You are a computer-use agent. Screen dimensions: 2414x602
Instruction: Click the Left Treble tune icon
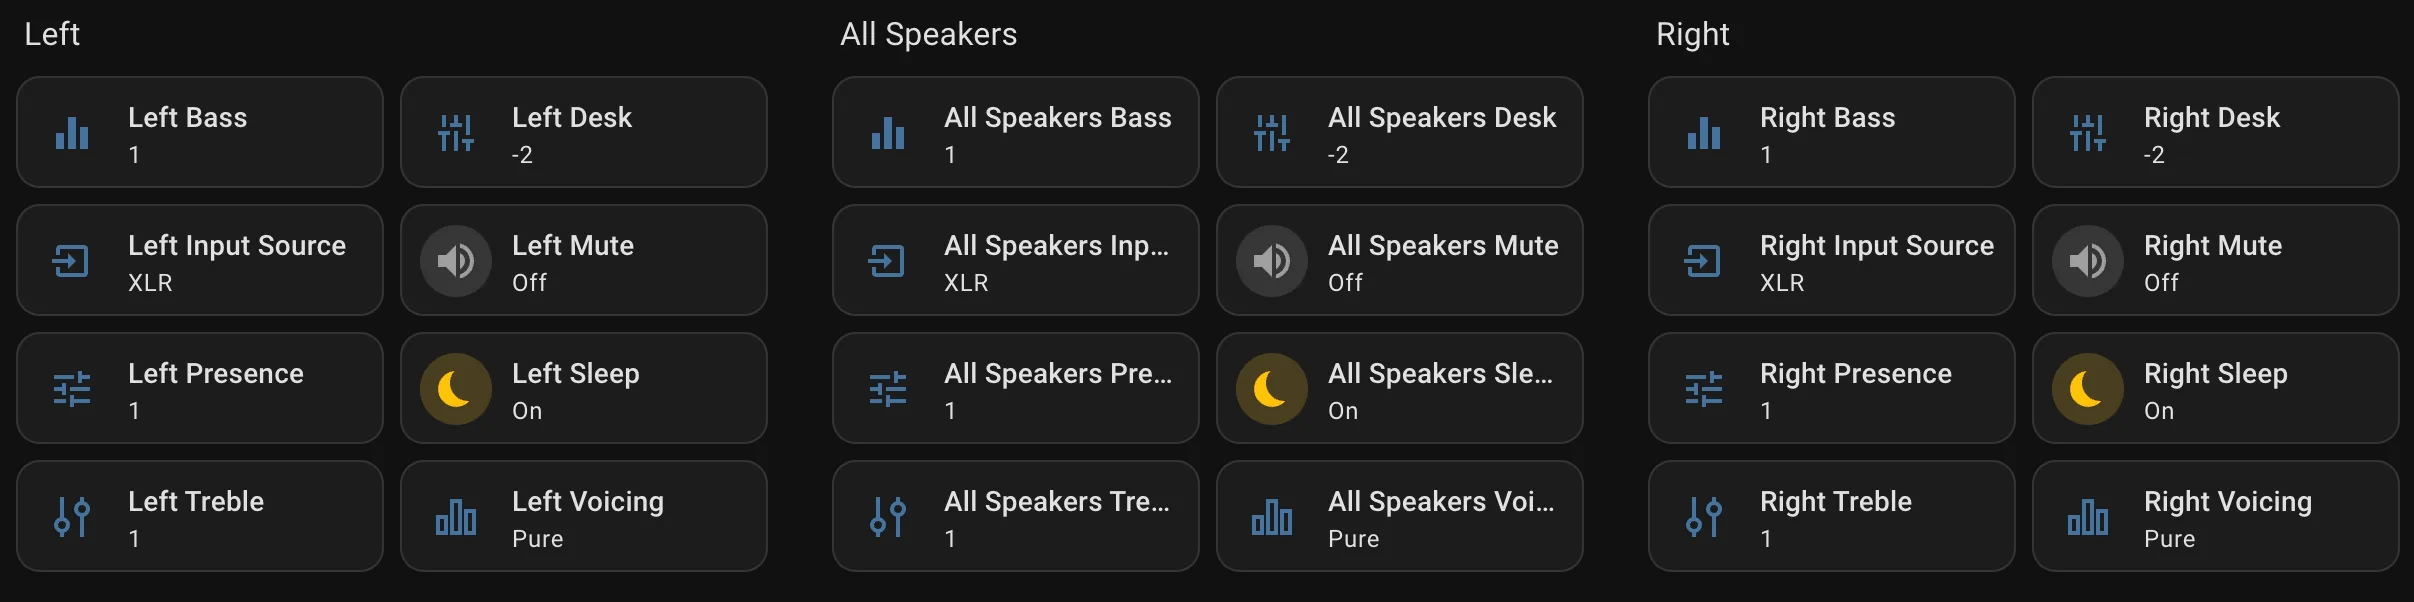72,517
